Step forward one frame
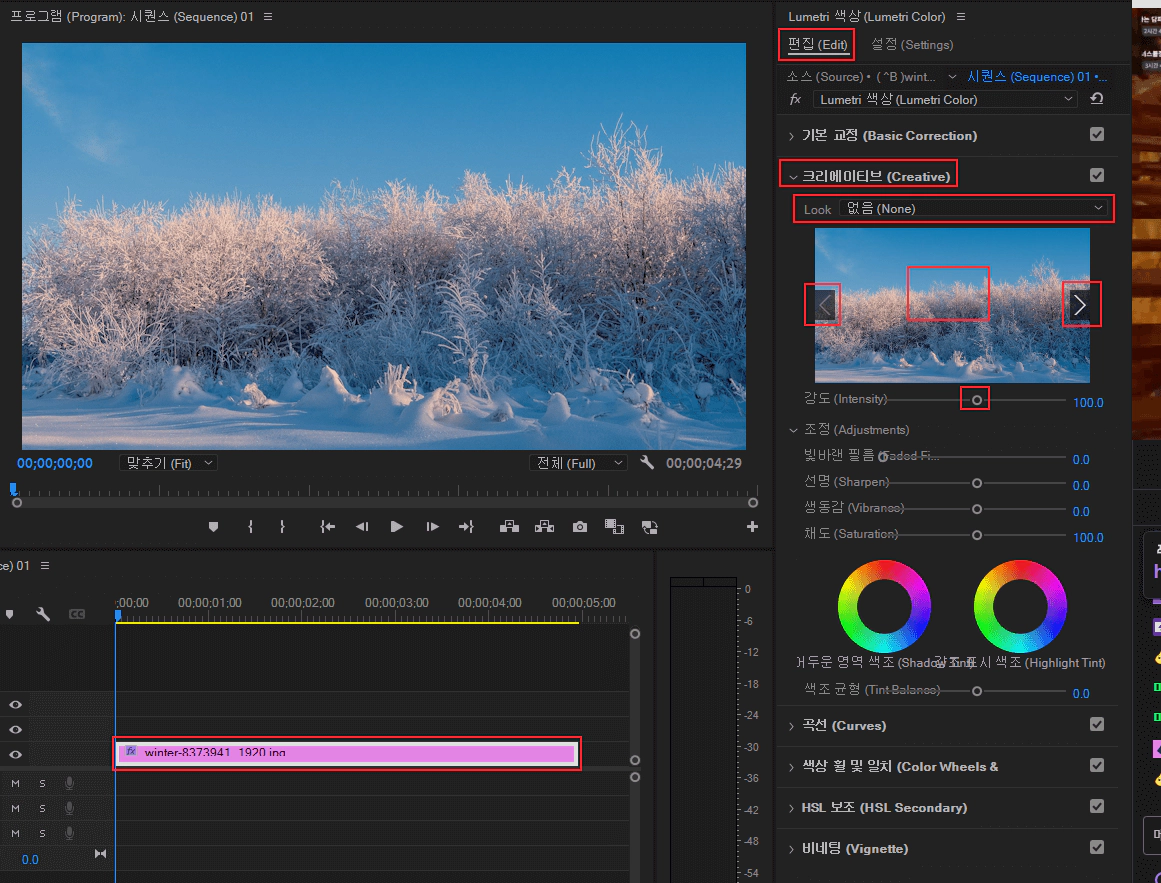1161x883 pixels. [432, 527]
